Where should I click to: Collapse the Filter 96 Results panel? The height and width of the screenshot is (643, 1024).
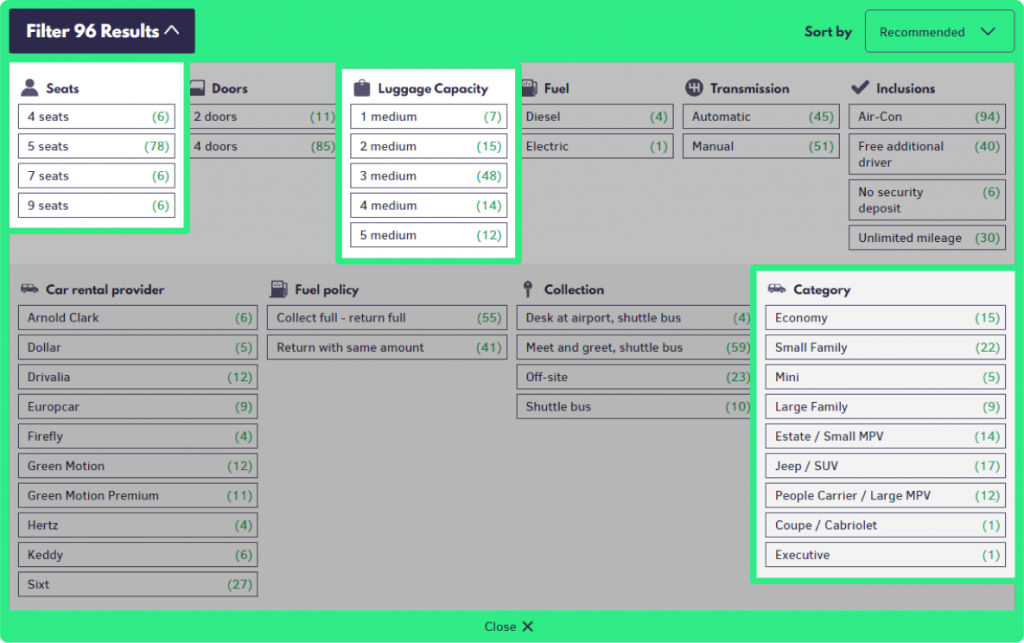click(x=101, y=31)
